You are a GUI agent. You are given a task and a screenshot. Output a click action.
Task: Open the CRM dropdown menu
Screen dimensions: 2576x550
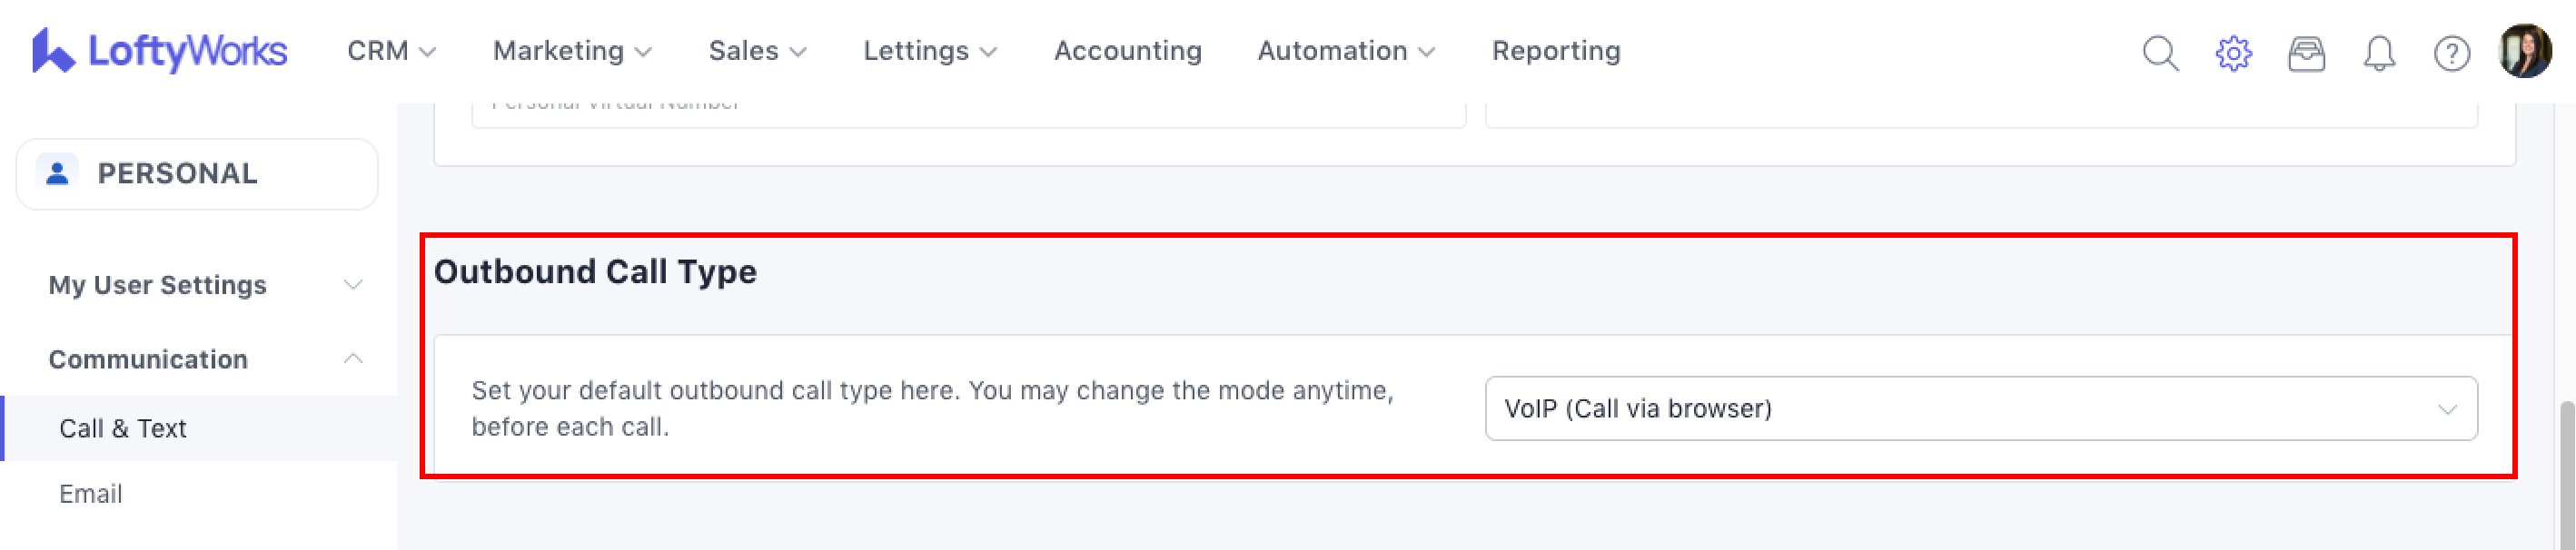[x=391, y=51]
